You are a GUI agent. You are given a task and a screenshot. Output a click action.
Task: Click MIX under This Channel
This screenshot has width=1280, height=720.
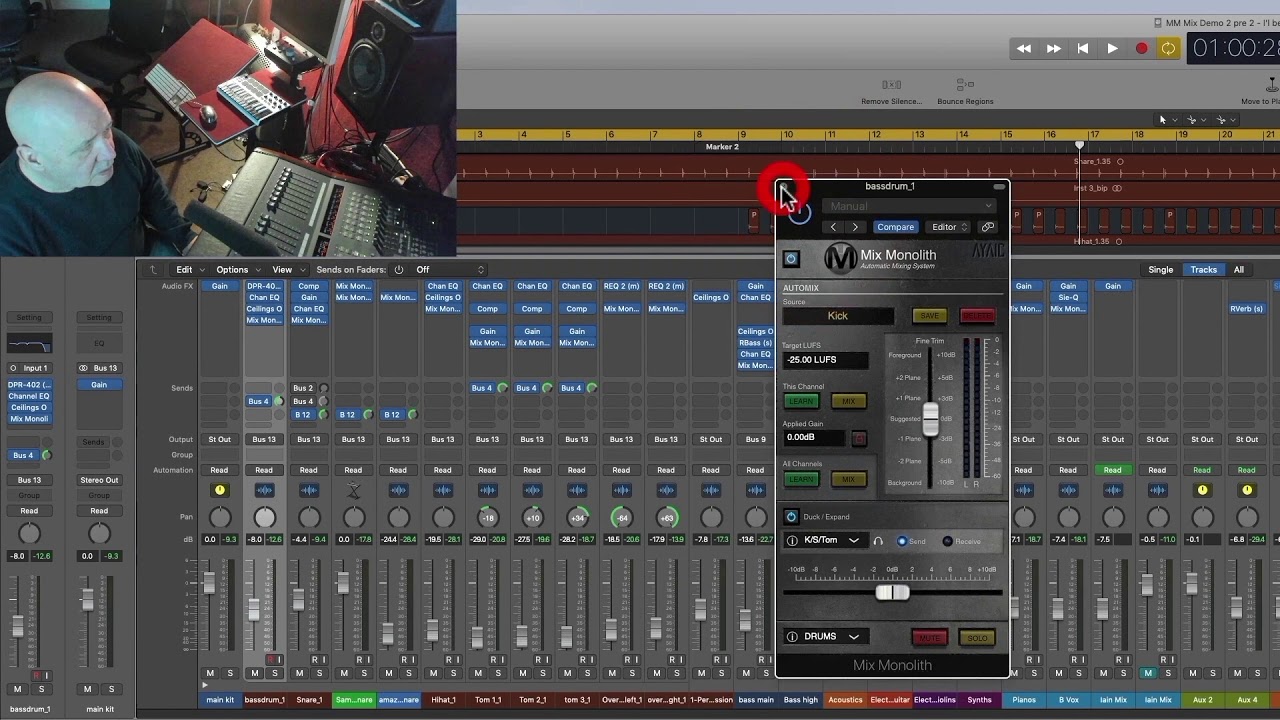tap(848, 401)
